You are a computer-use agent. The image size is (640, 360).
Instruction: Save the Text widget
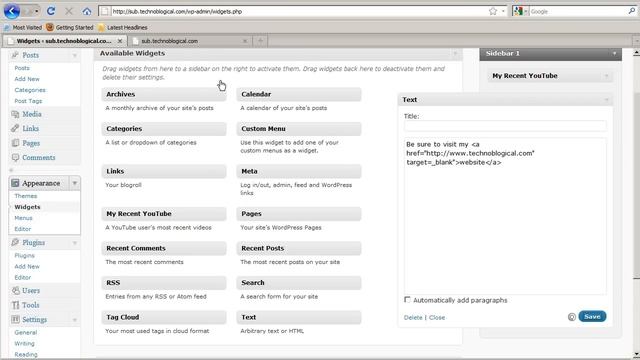(x=592, y=316)
